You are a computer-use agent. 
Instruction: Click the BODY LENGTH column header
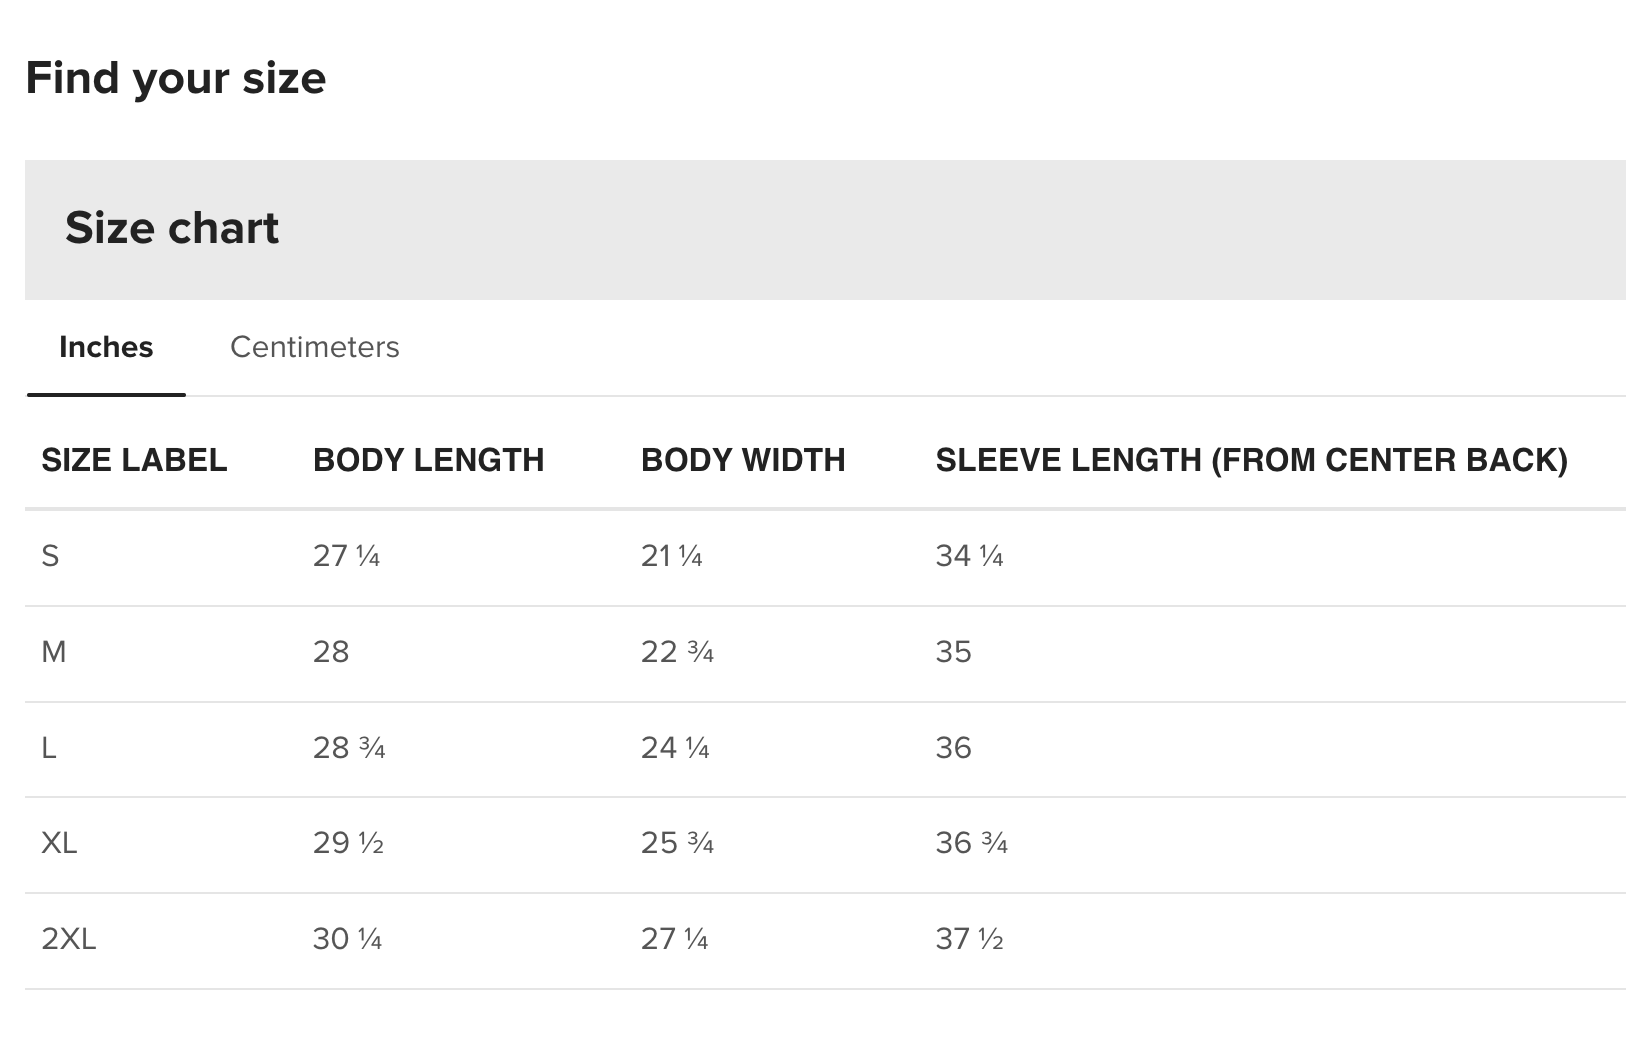coord(428,460)
